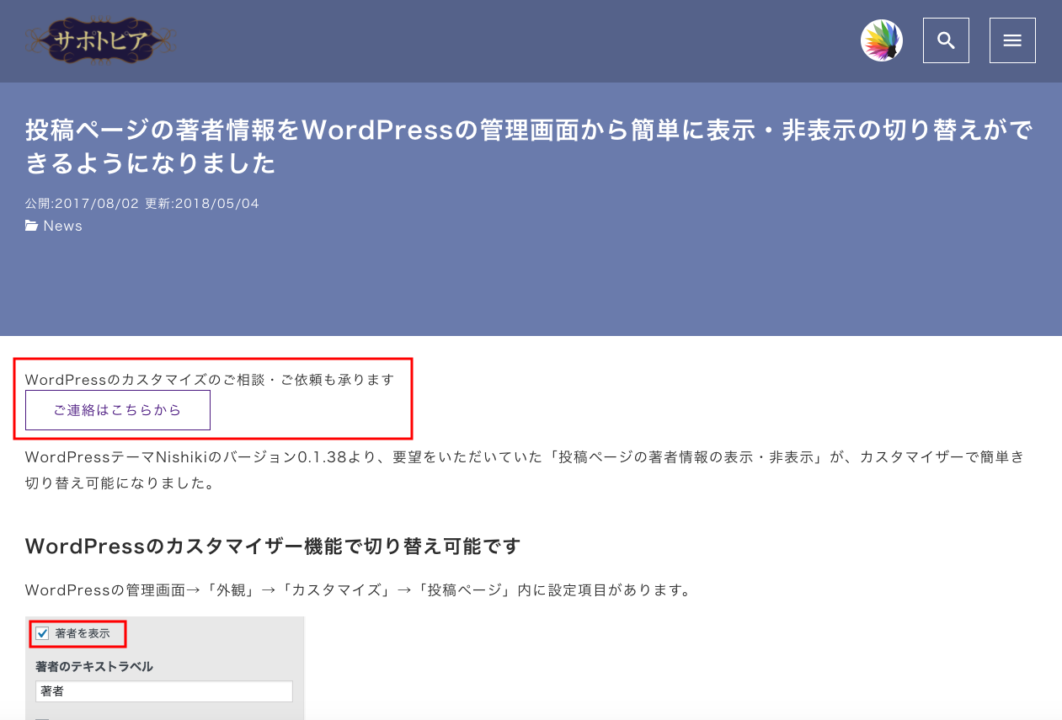Screen dimensions: 1062x720
Task: Toggle the 著者を表示 checkbox
Action: (x=43, y=633)
